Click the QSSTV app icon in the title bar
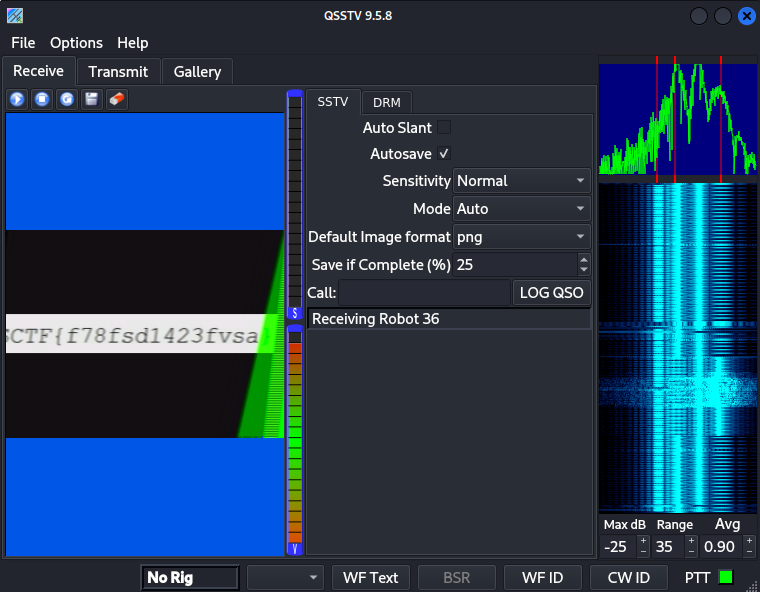The height and width of the screenshot is (592, 760). point(15,16)
